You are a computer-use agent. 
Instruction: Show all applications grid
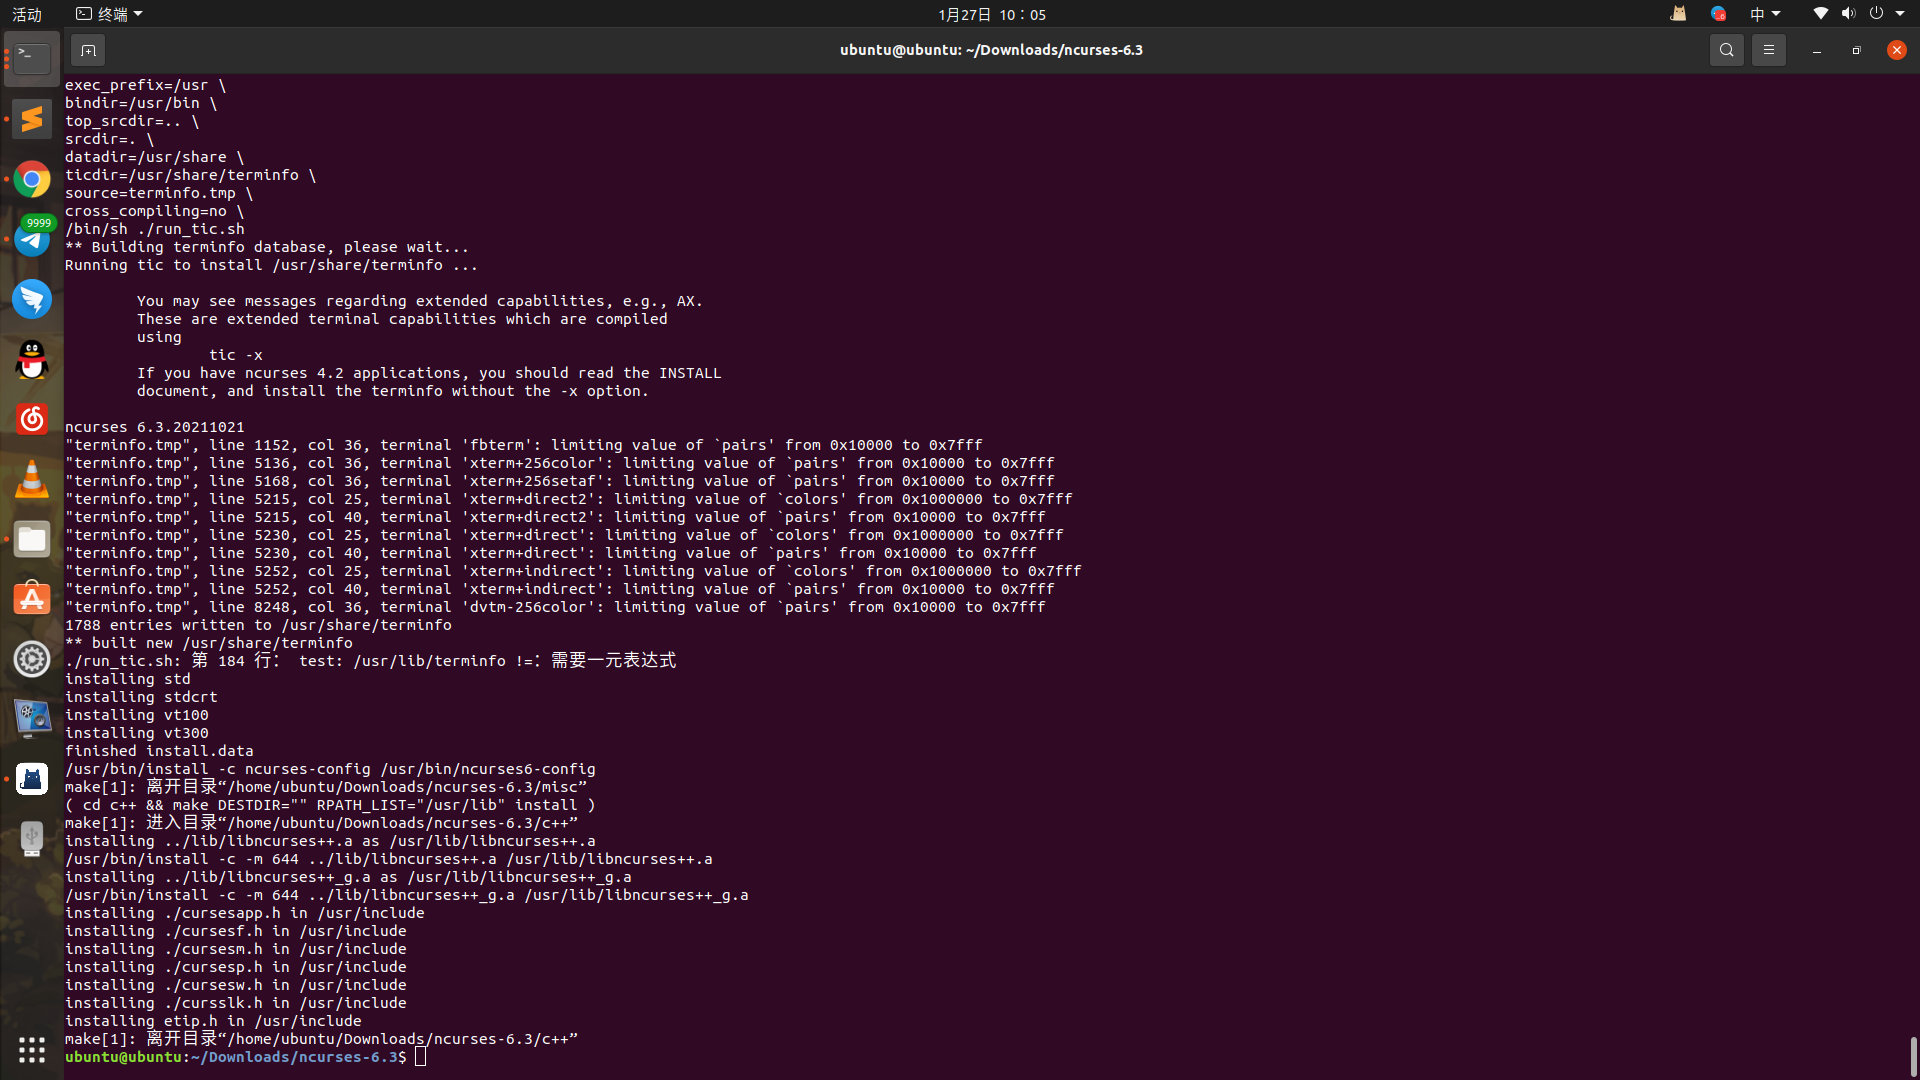point(32,1049)
